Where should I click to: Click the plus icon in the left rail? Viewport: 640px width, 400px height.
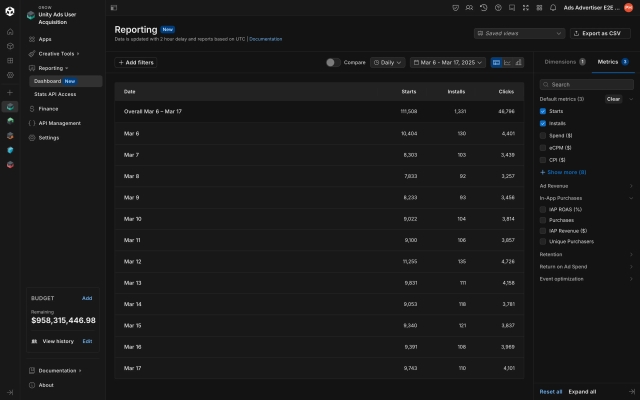10,93
